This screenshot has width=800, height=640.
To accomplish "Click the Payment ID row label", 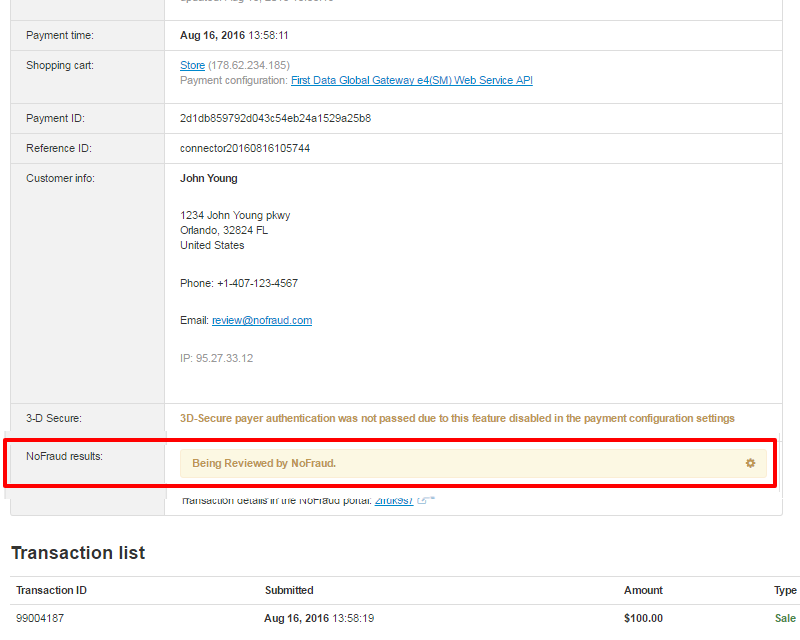I will 55,118.
